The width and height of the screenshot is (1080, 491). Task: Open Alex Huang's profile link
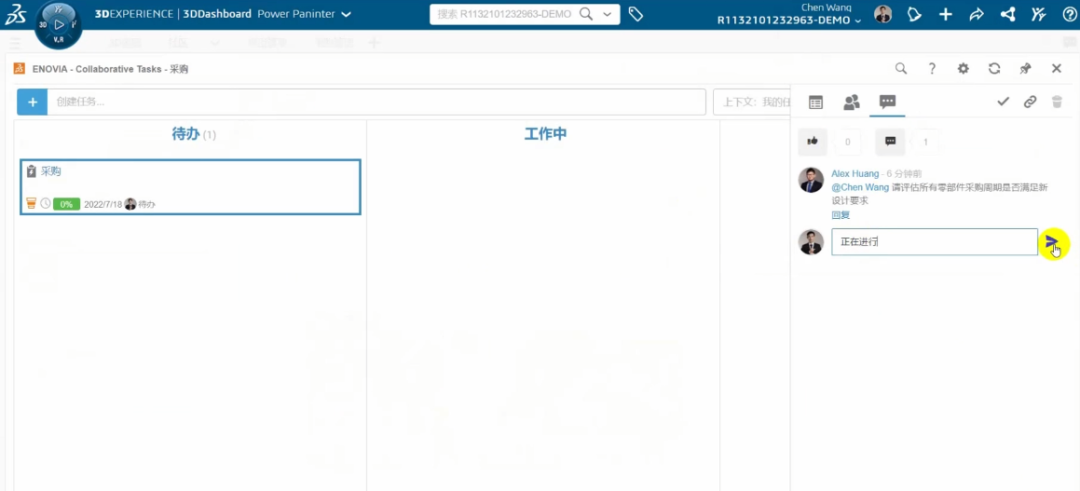[855, 174]
